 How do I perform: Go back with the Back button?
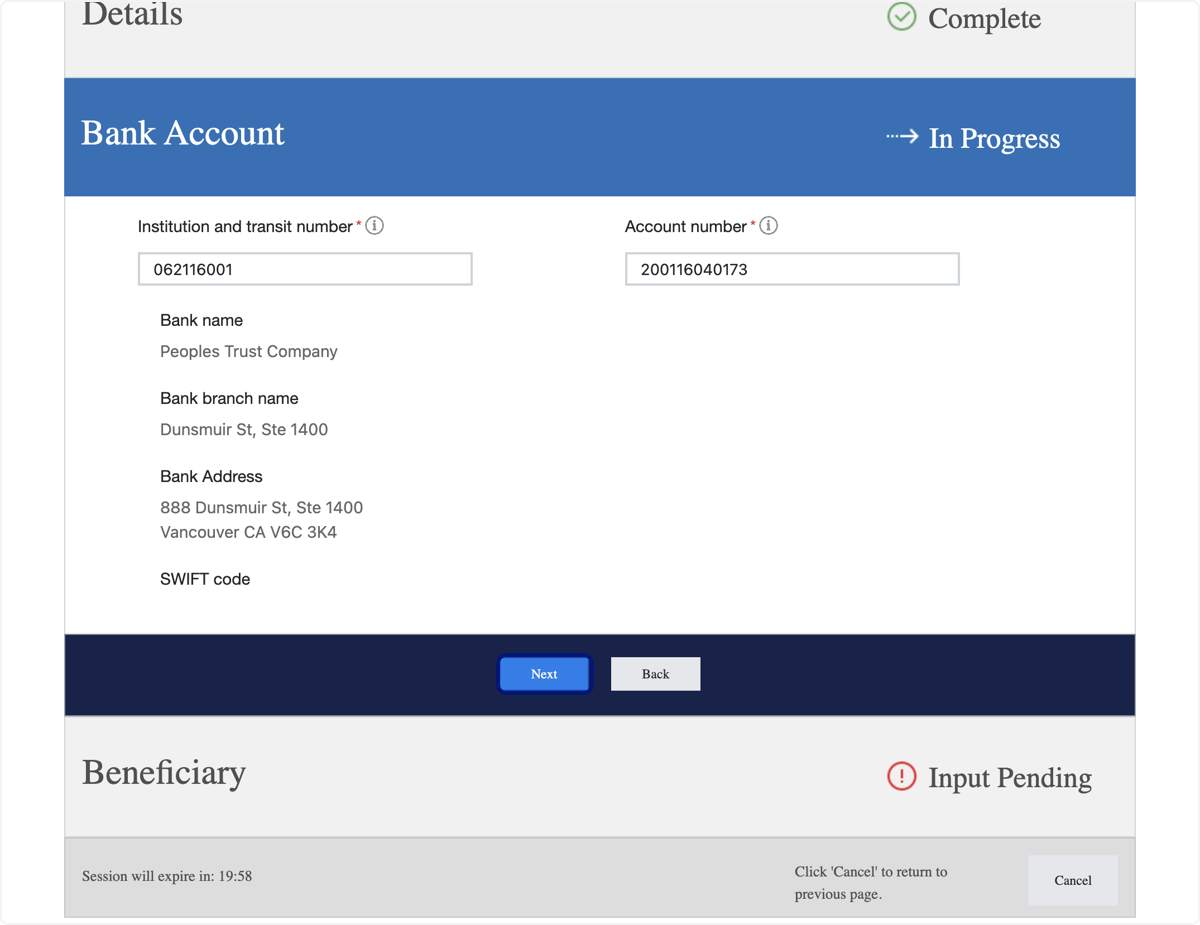[656, 674]
